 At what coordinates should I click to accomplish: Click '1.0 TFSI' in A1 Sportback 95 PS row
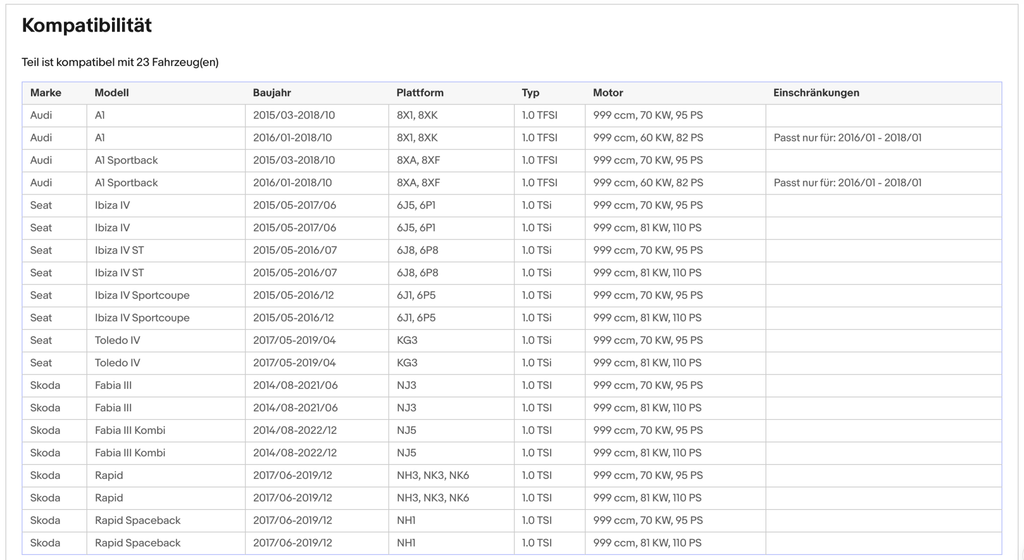tap(539, 161)
